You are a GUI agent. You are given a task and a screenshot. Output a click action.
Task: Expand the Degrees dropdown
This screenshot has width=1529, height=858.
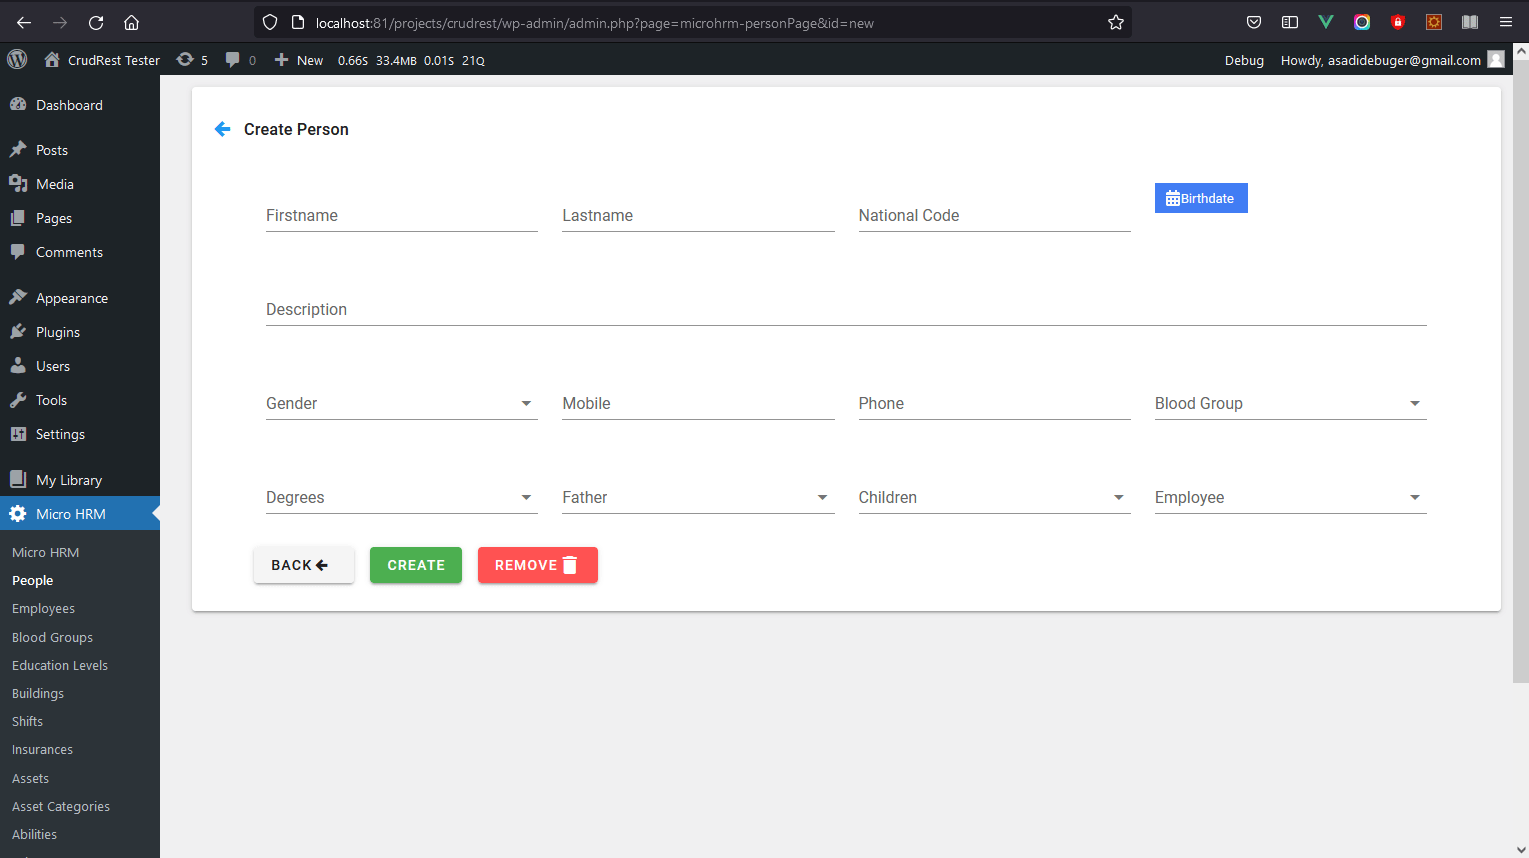click(x=400, y=498)
